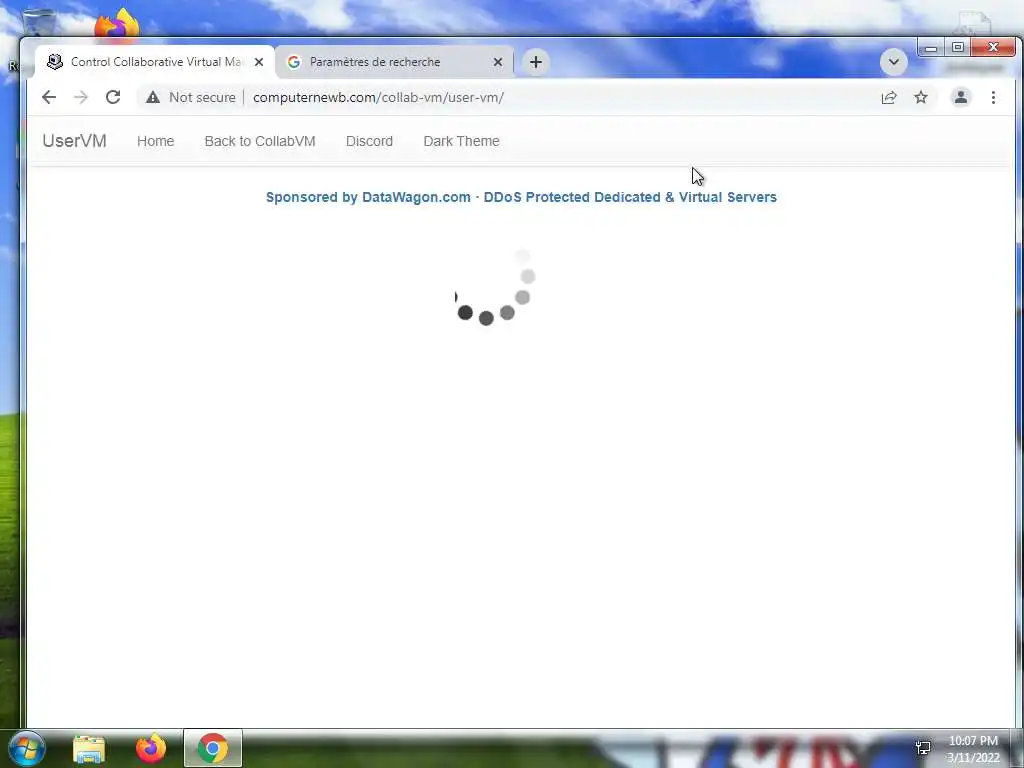Screen dimensions: 1024x768
Task: Open the Chrome profile avatar
Action: [x=961, y=97]
